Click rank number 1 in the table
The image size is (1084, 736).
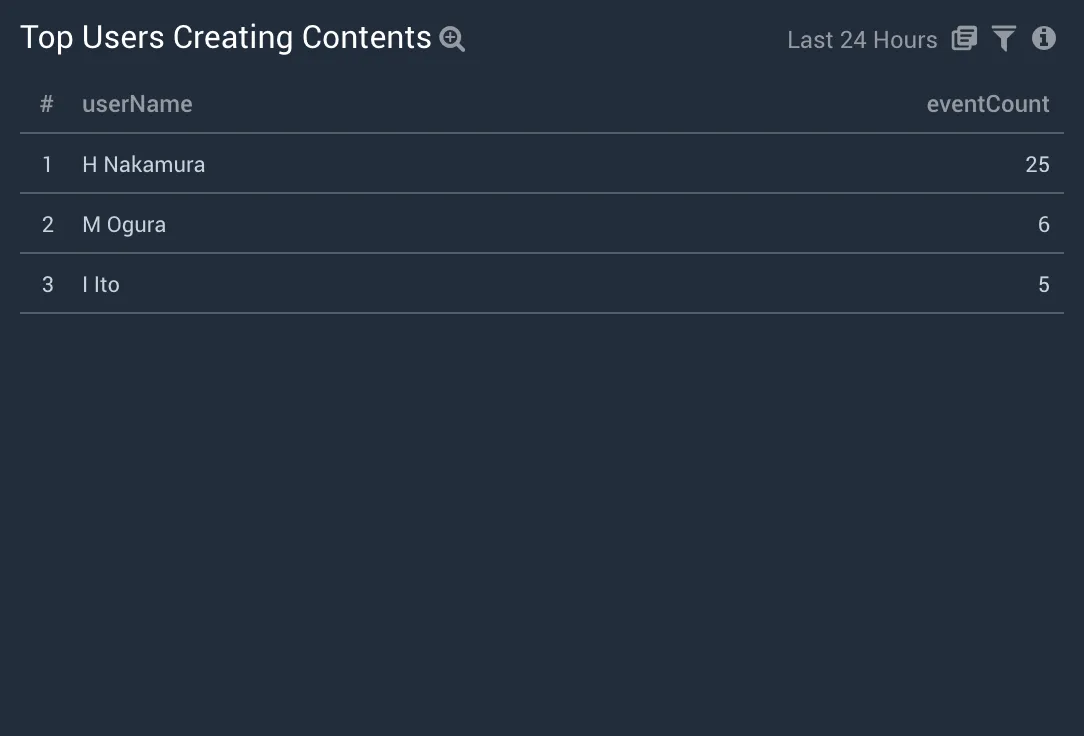[x=47, y=164]
